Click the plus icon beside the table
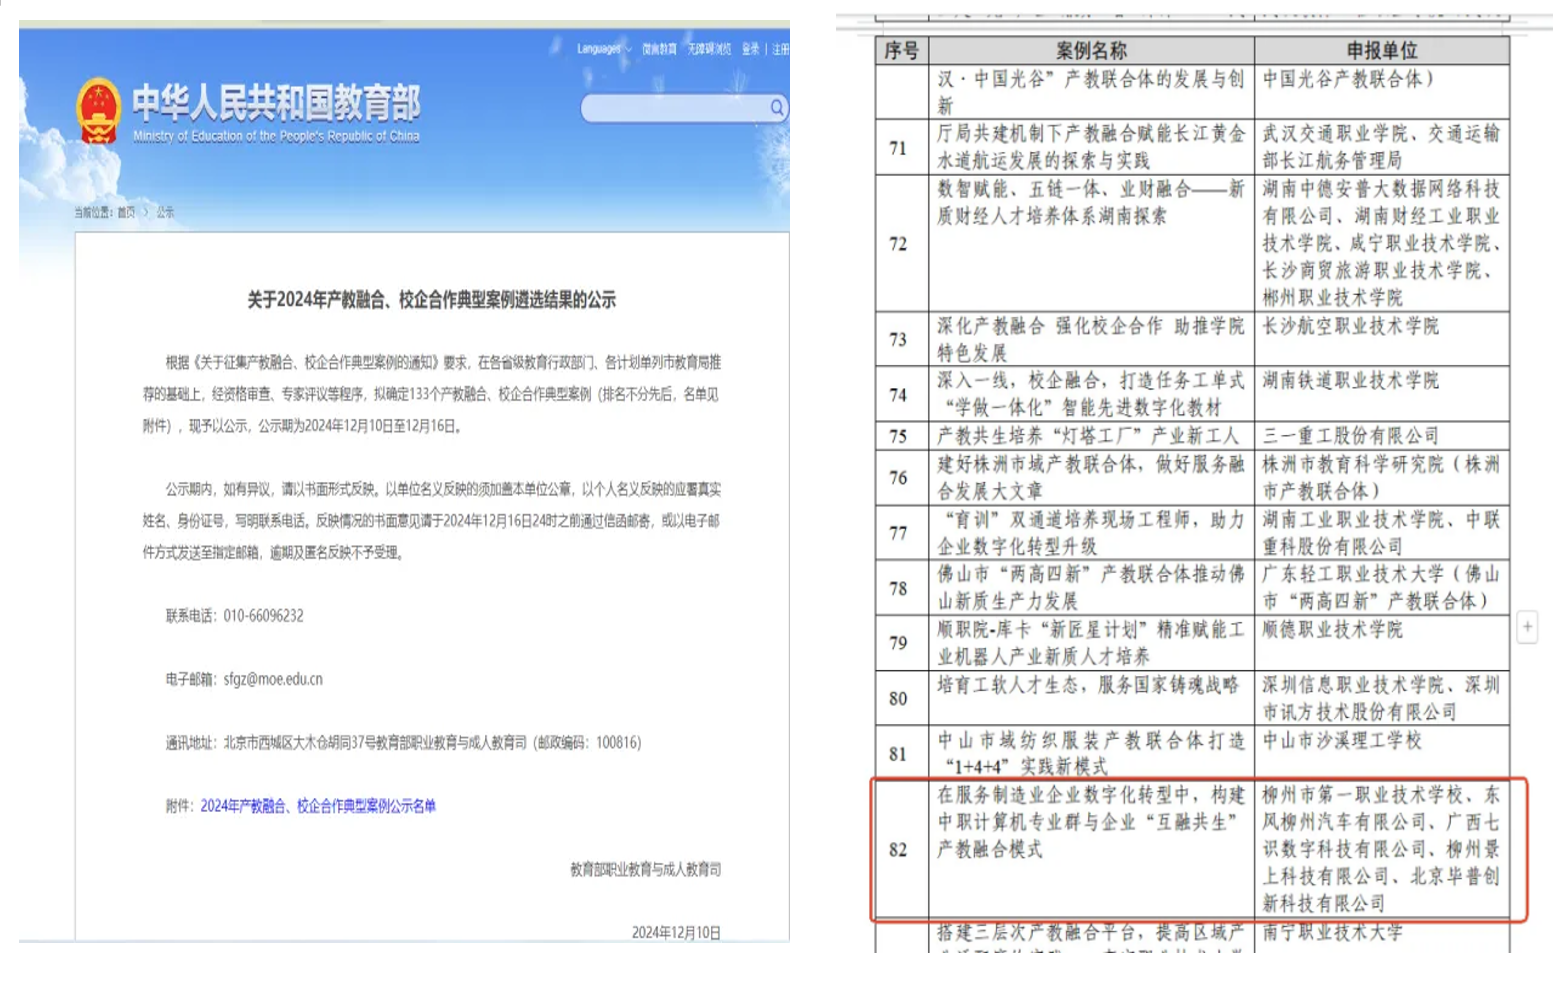This screenshot has width=1560, height=984. 1527,627
